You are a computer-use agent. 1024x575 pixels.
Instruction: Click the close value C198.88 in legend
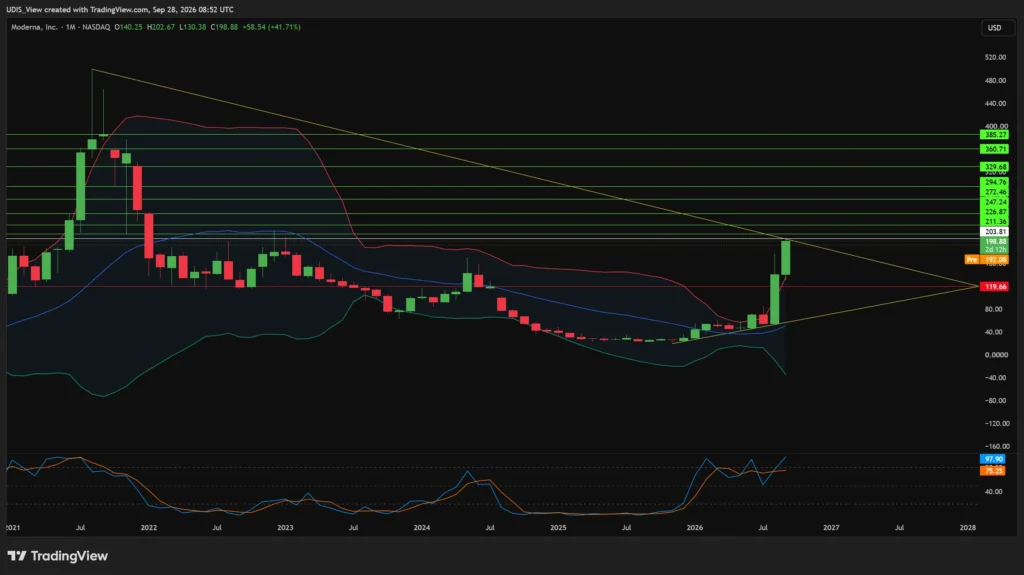pos(224,27)
